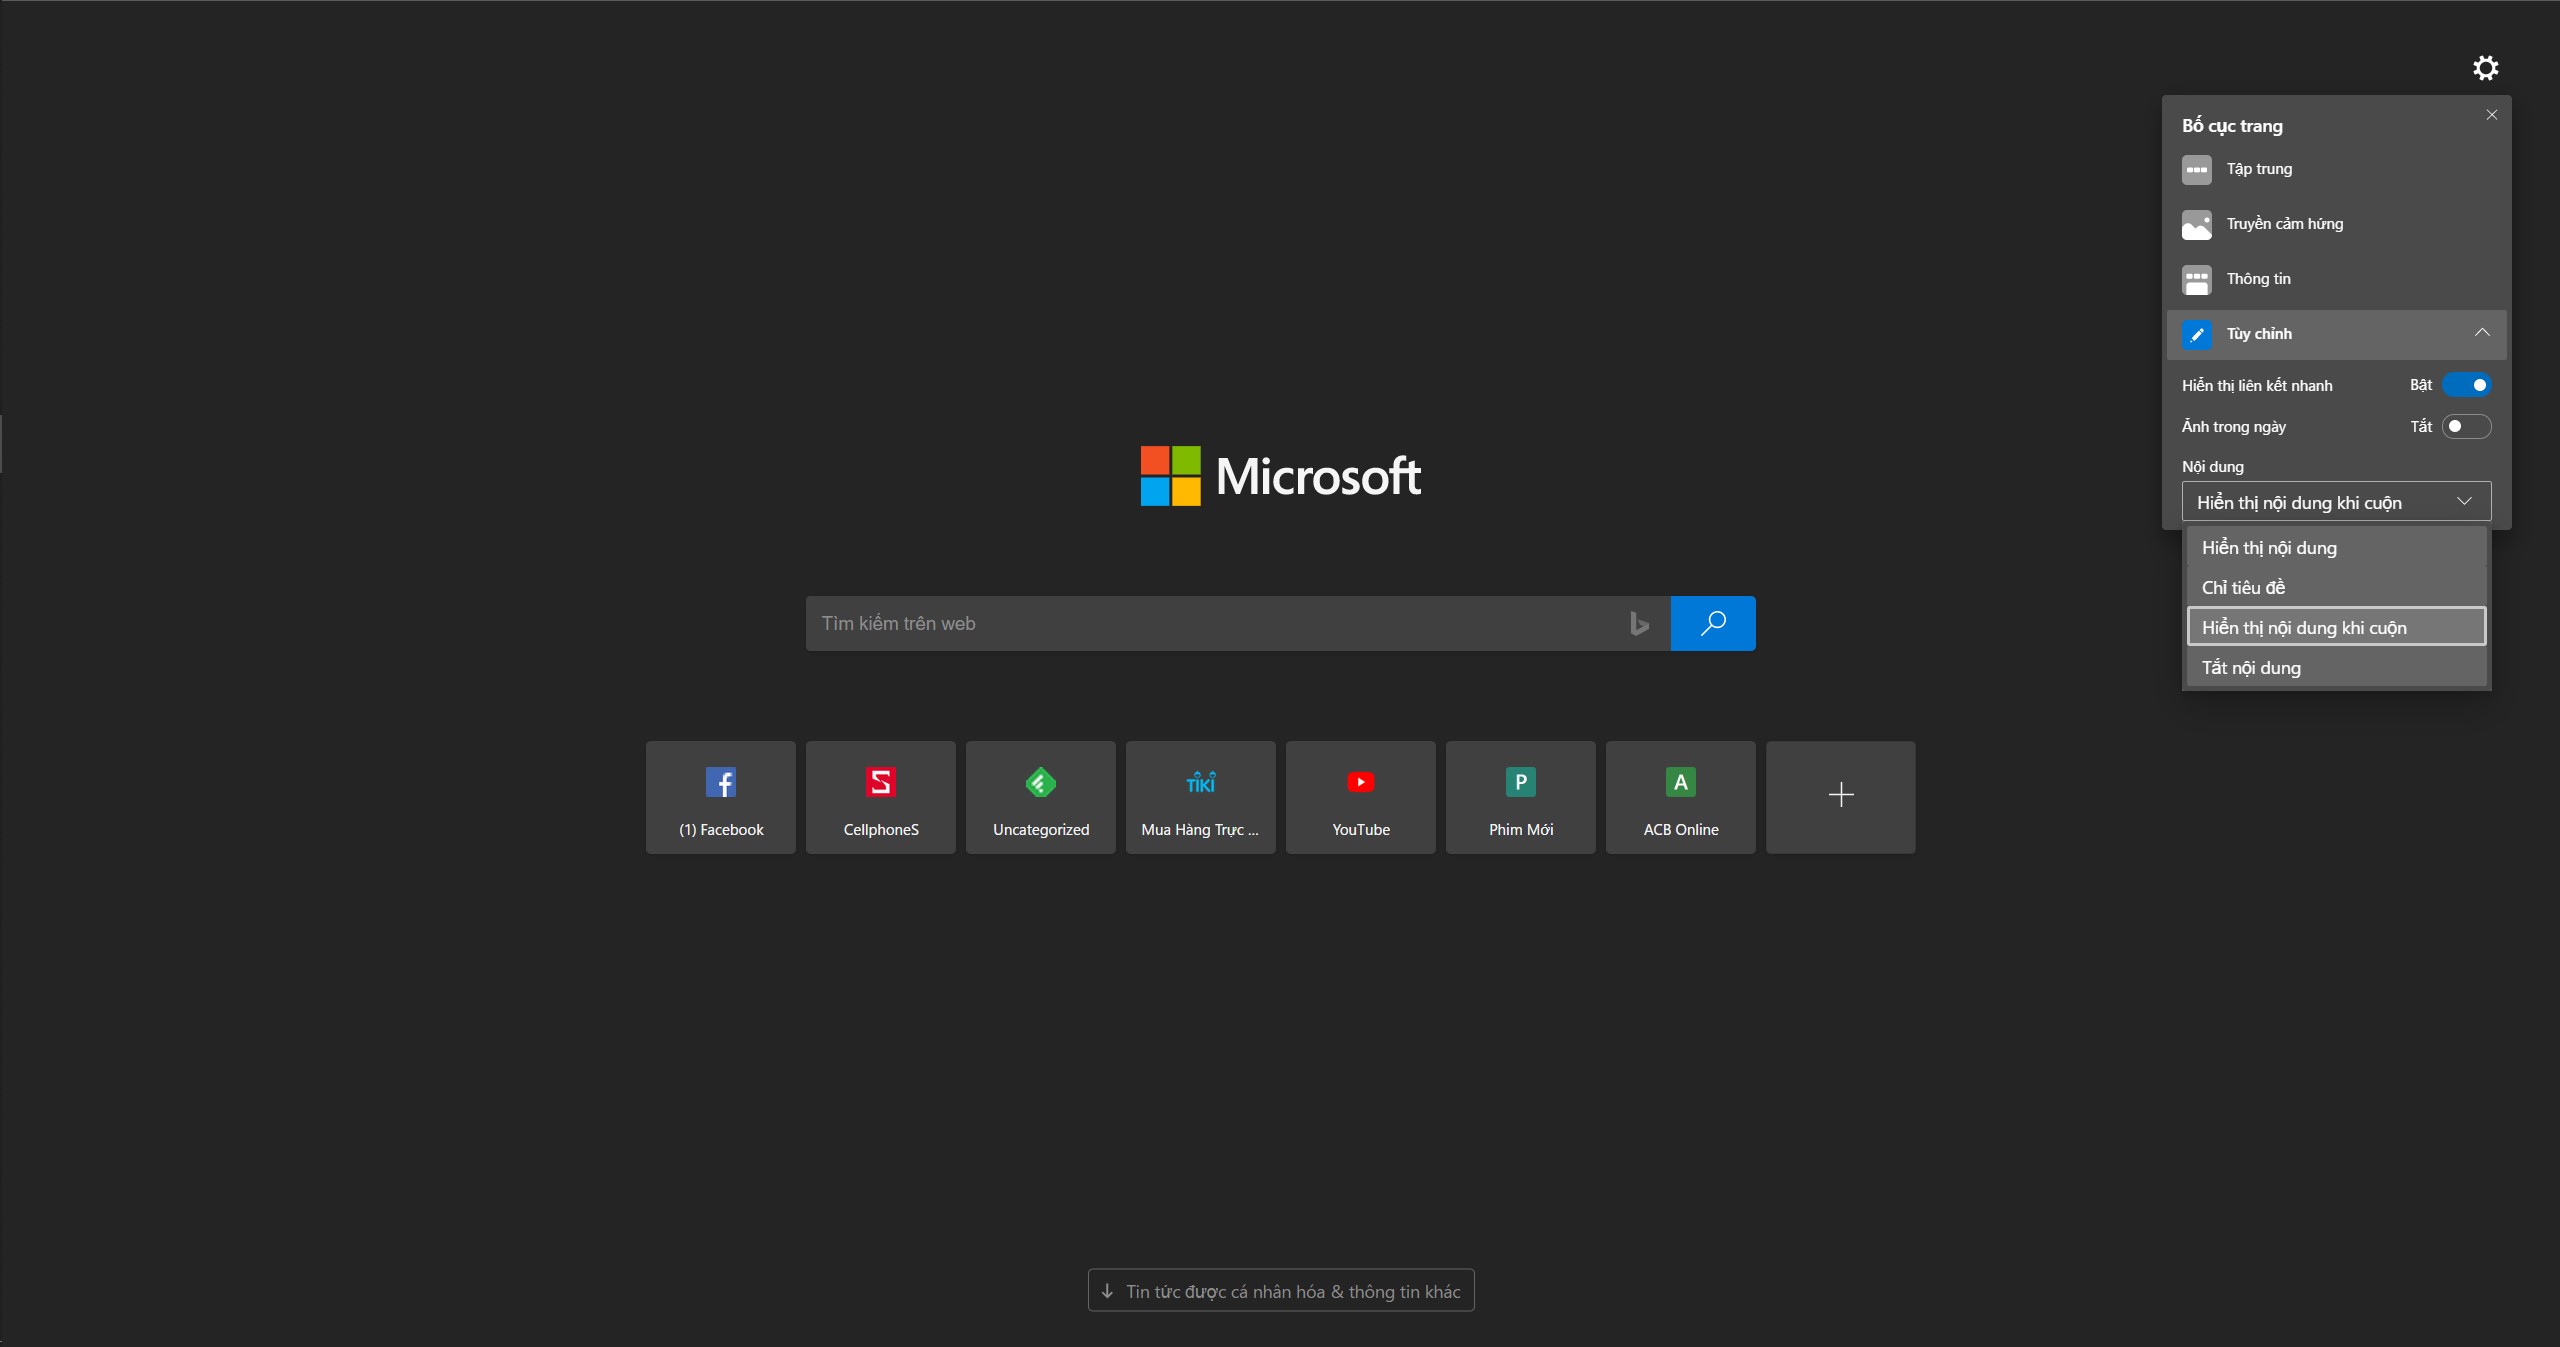Open the Phim Mới quick link tile
The width and height of the screenshot is (2560, 1347).
point(1521,797)
